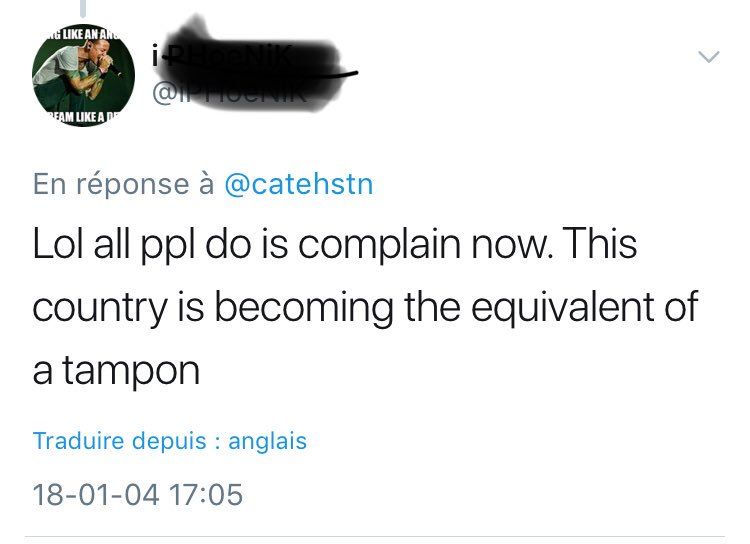
Task: Click the 17:05 time portion
Action: point(206,494)
